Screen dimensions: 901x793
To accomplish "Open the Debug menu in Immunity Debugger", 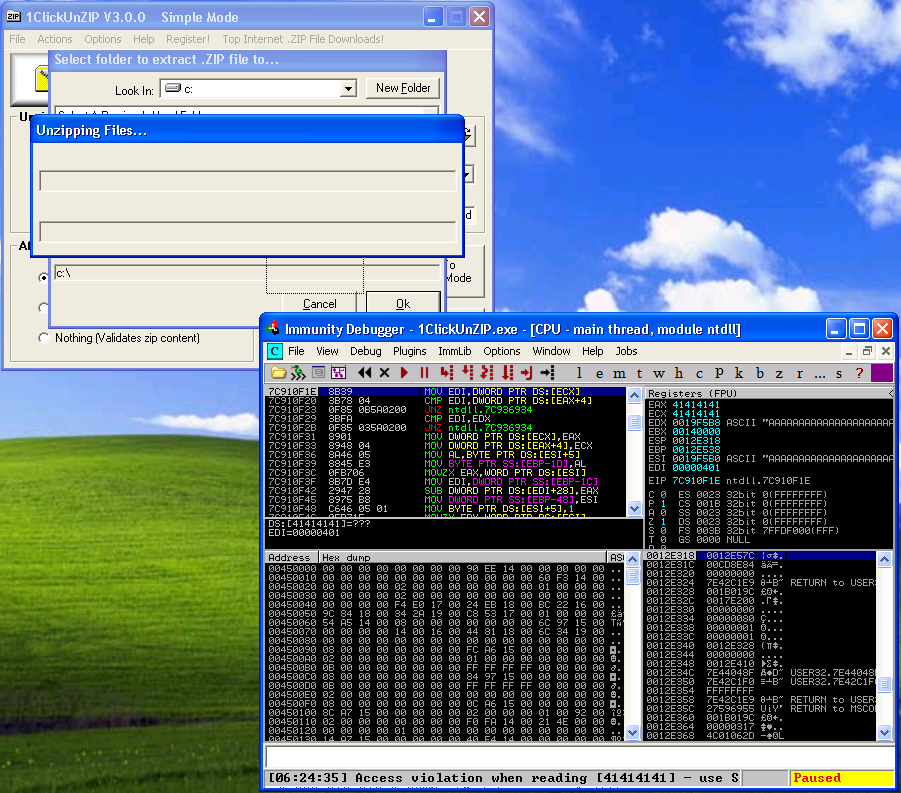I will (x=365, y=351).
